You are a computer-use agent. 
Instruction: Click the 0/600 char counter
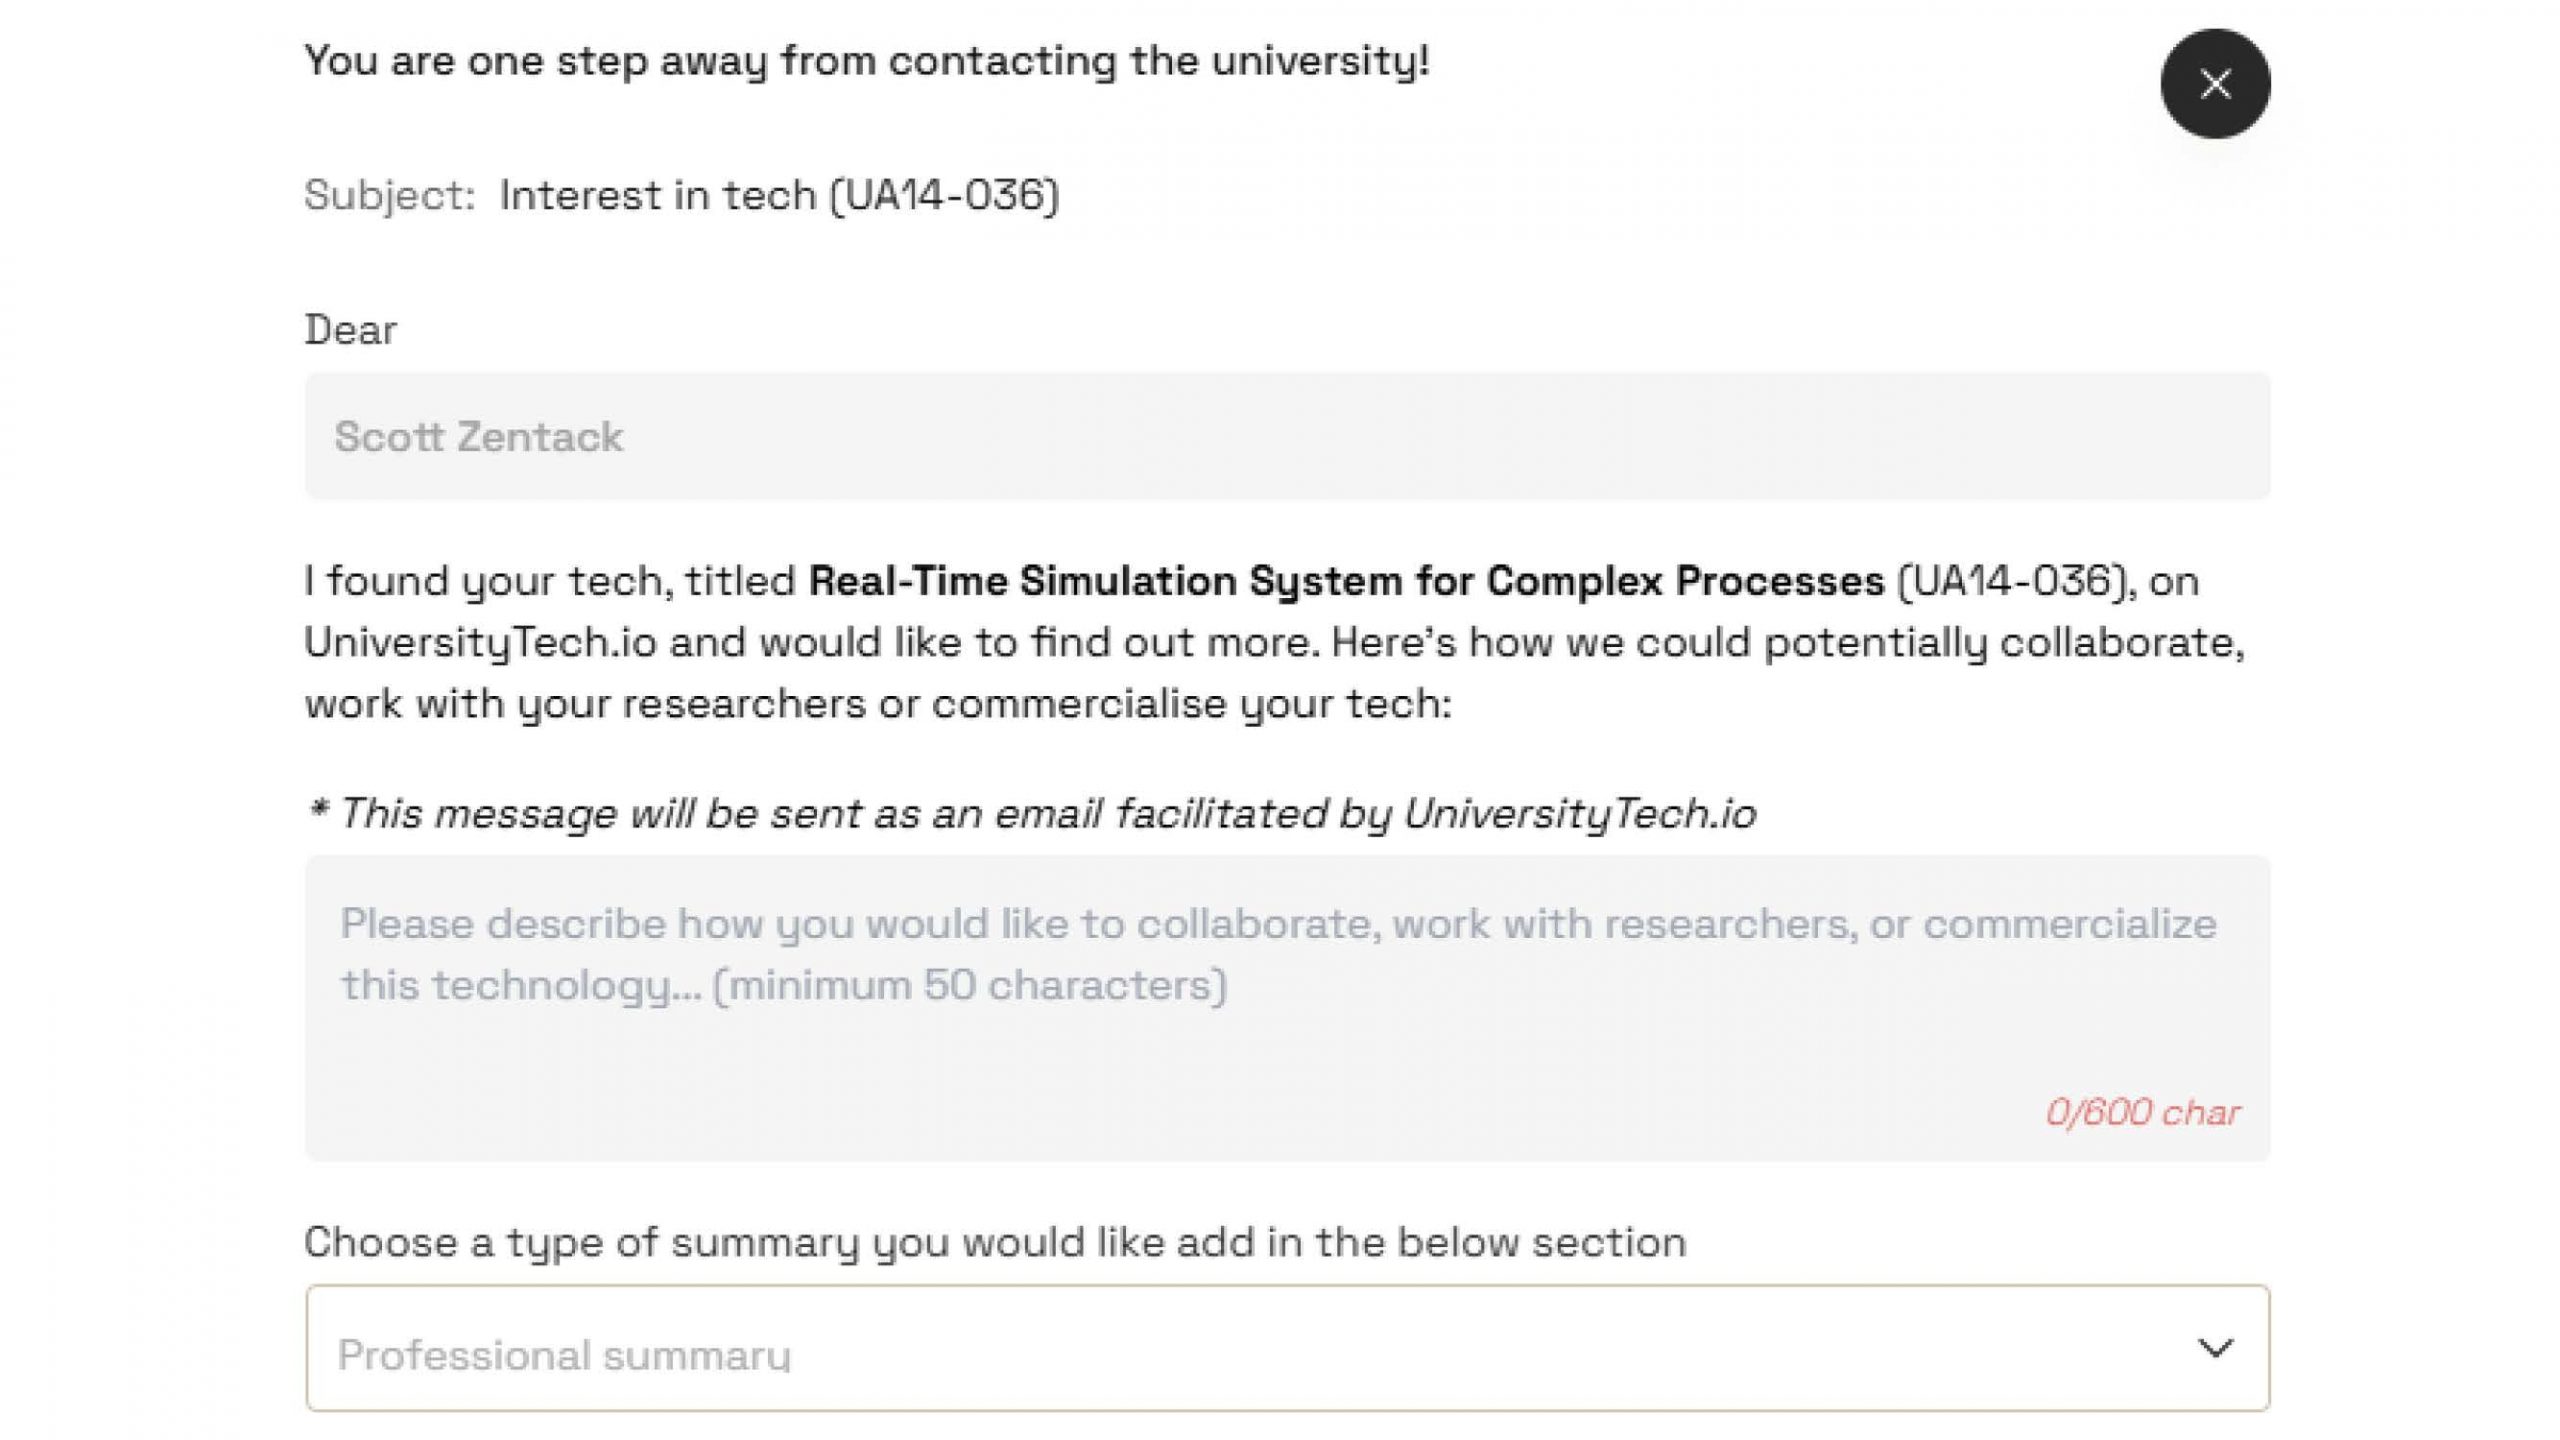[2142, 1113]
